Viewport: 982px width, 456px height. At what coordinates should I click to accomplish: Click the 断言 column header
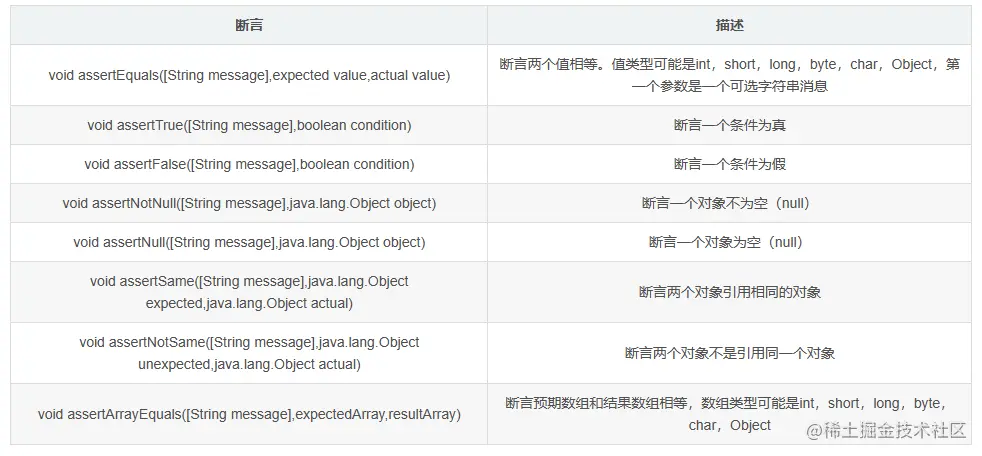249,25
